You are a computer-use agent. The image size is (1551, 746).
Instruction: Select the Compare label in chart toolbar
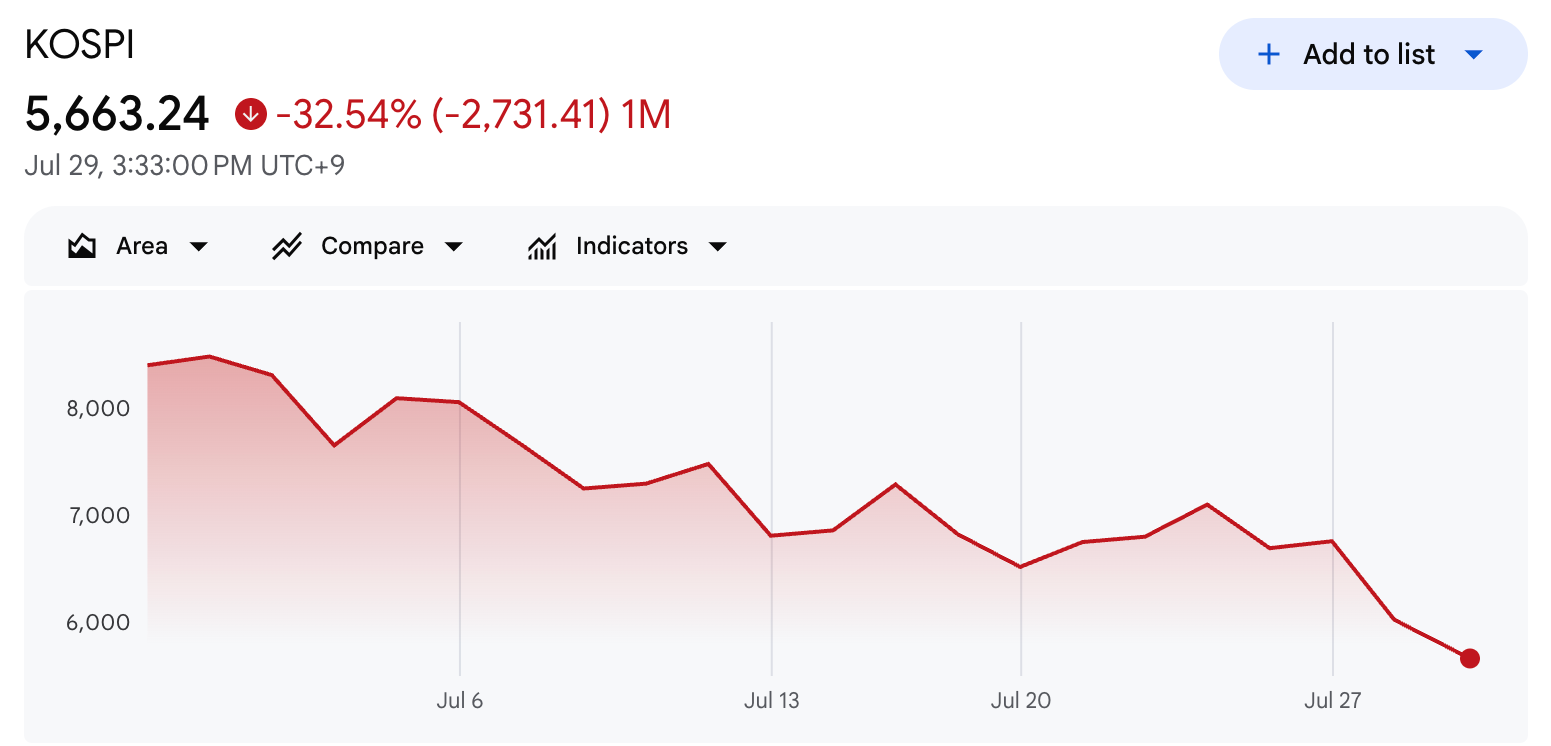click(x=372, y=246)
